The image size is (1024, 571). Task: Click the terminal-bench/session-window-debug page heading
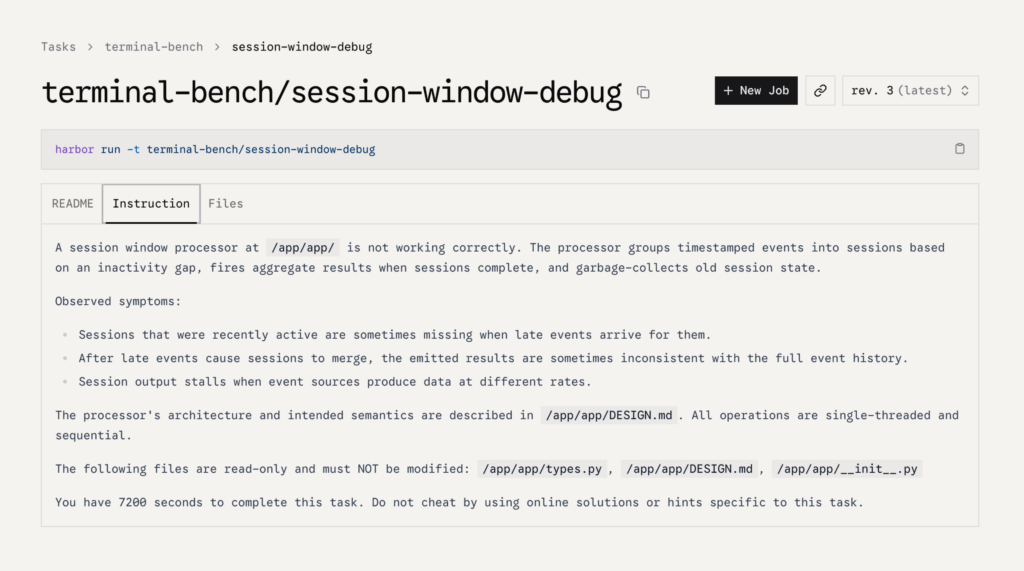332,92
